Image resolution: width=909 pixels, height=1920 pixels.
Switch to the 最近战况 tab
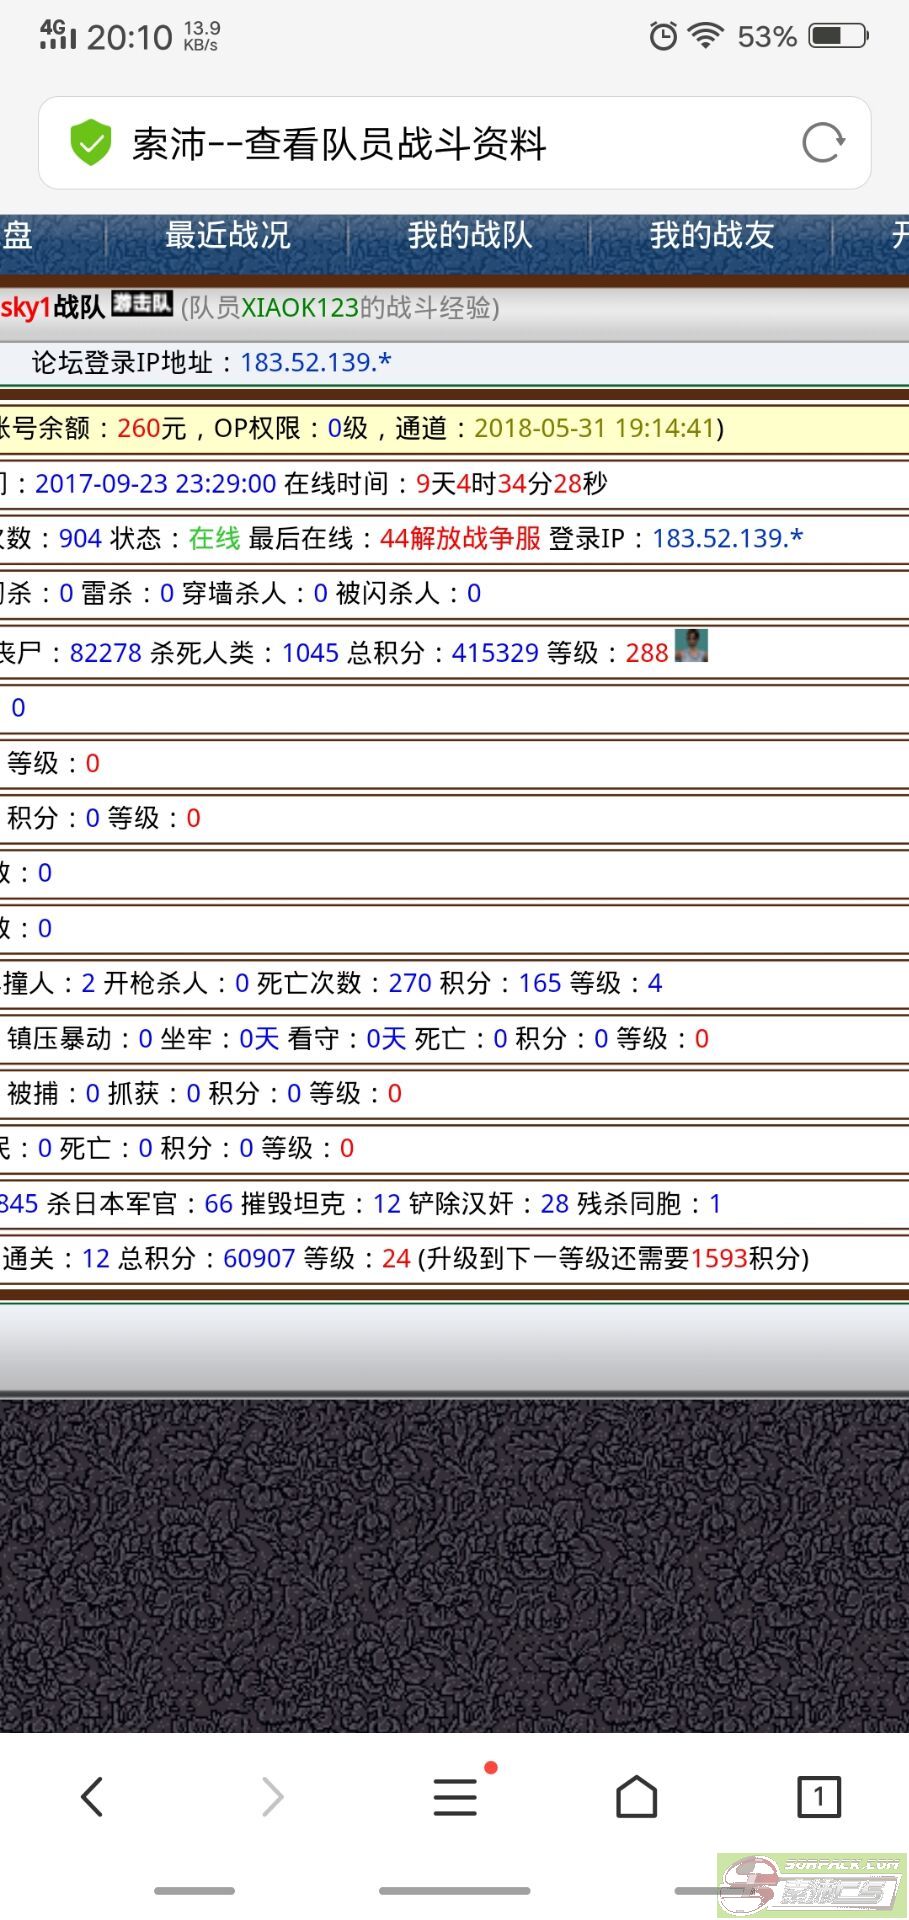[x=227, y=236]
